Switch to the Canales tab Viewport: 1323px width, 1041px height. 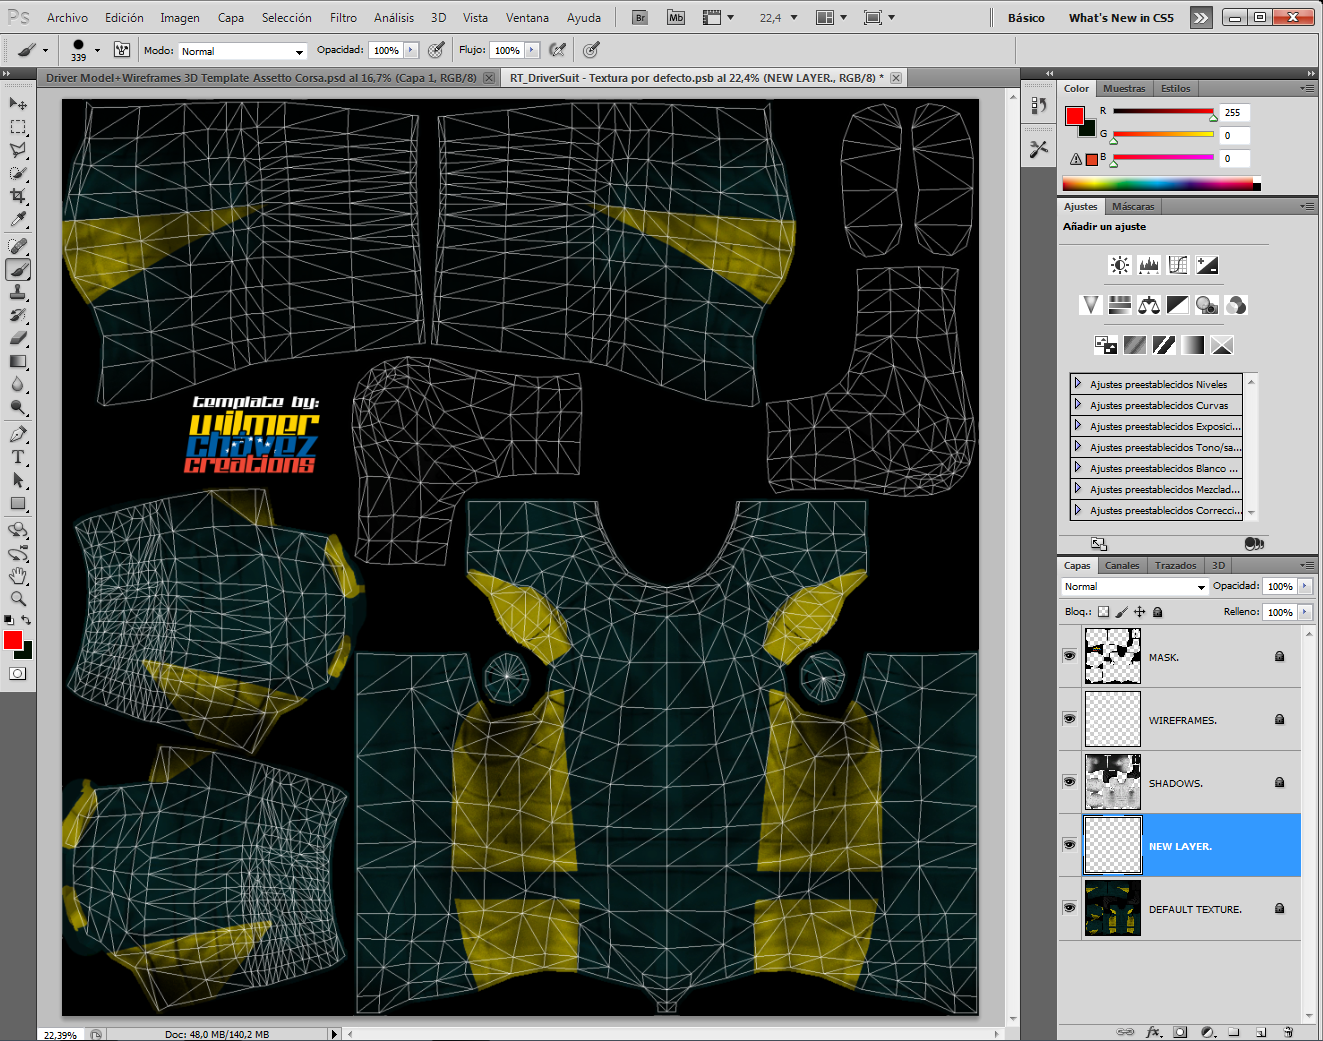[1122, 566]
